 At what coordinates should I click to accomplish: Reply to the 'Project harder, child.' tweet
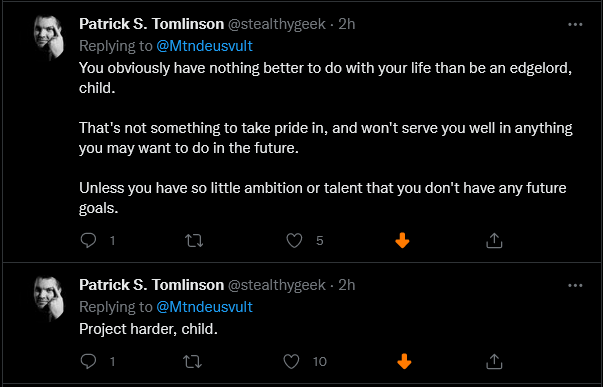coord(88,361)
